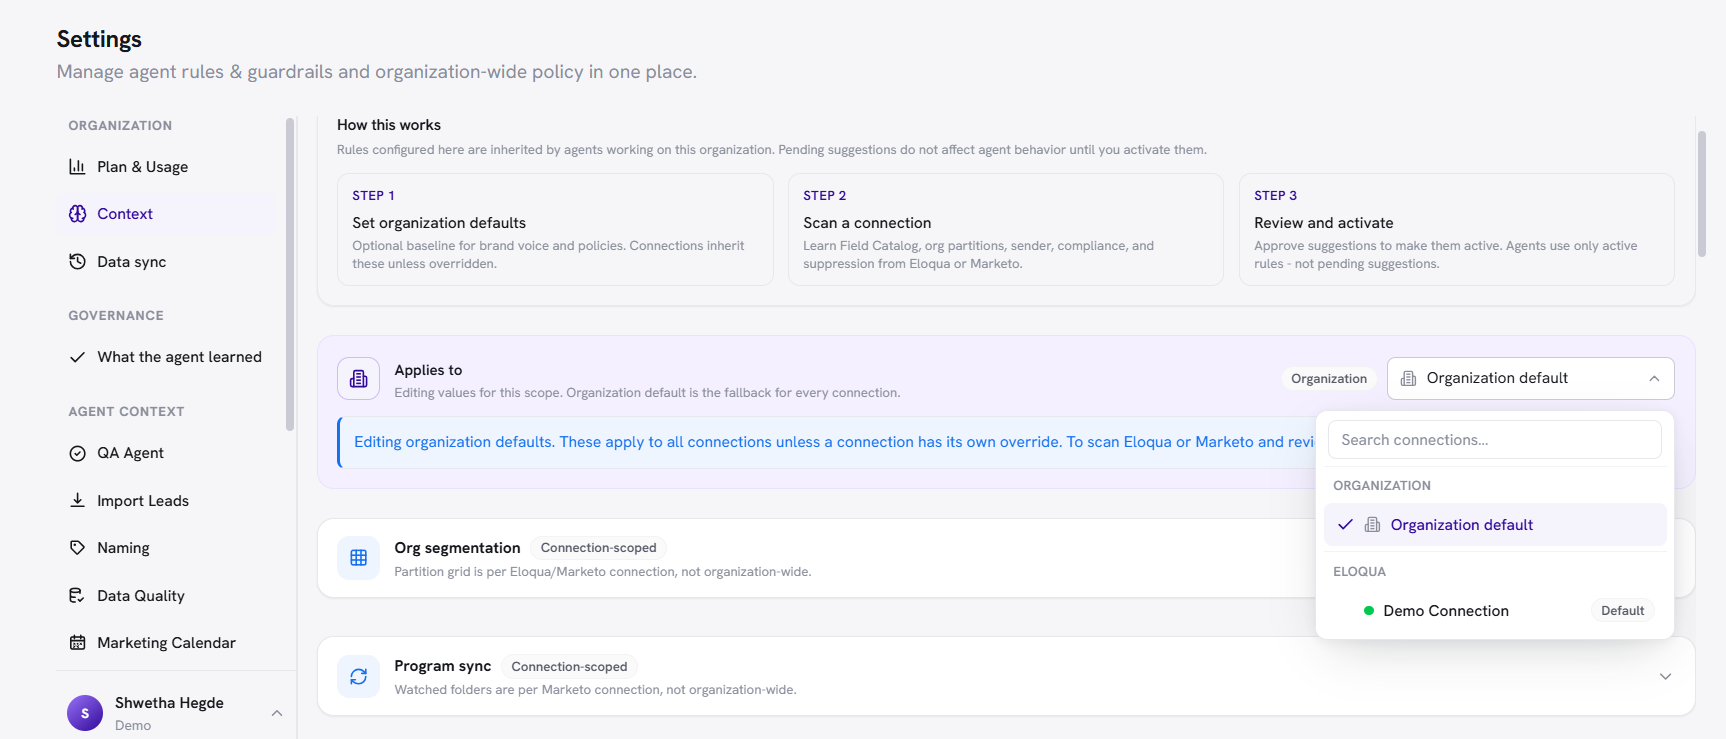Click the sidebar vertical scrollbar
The width and height of the screenshot is (1726, 739).
pos(290,274)
